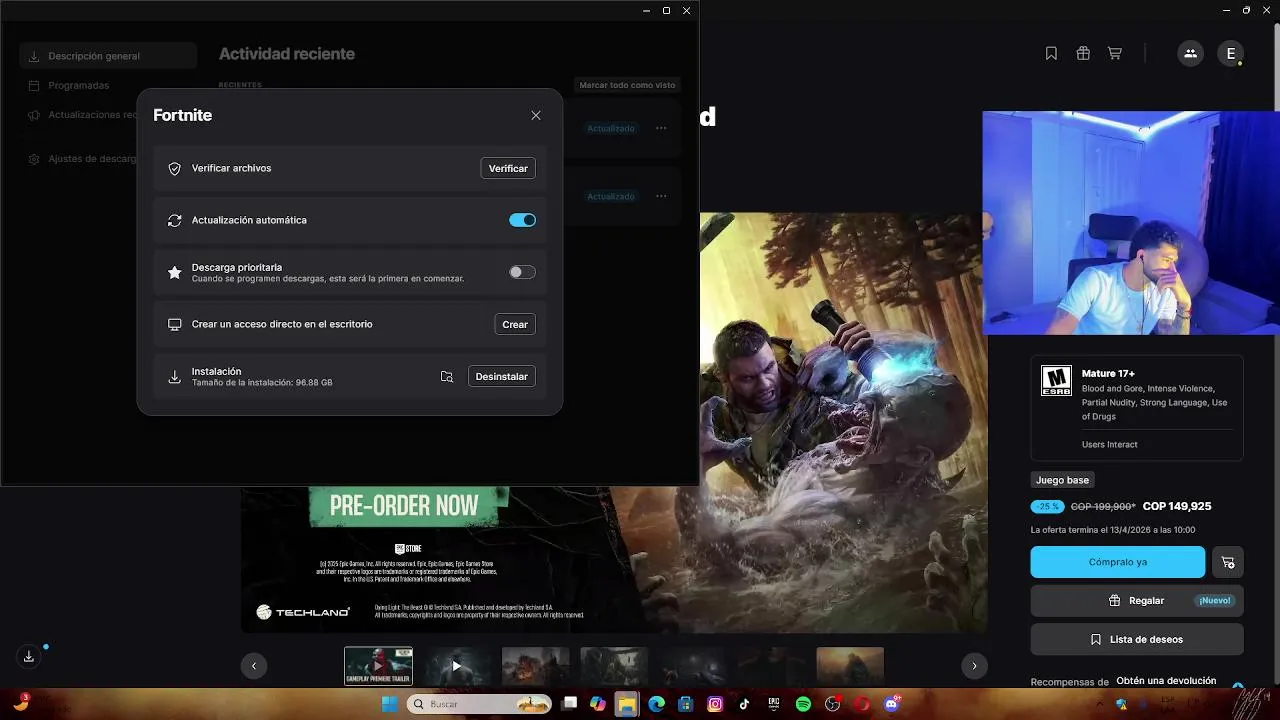Open Microsoft Store from the taskbar

[x=686, y=704]
